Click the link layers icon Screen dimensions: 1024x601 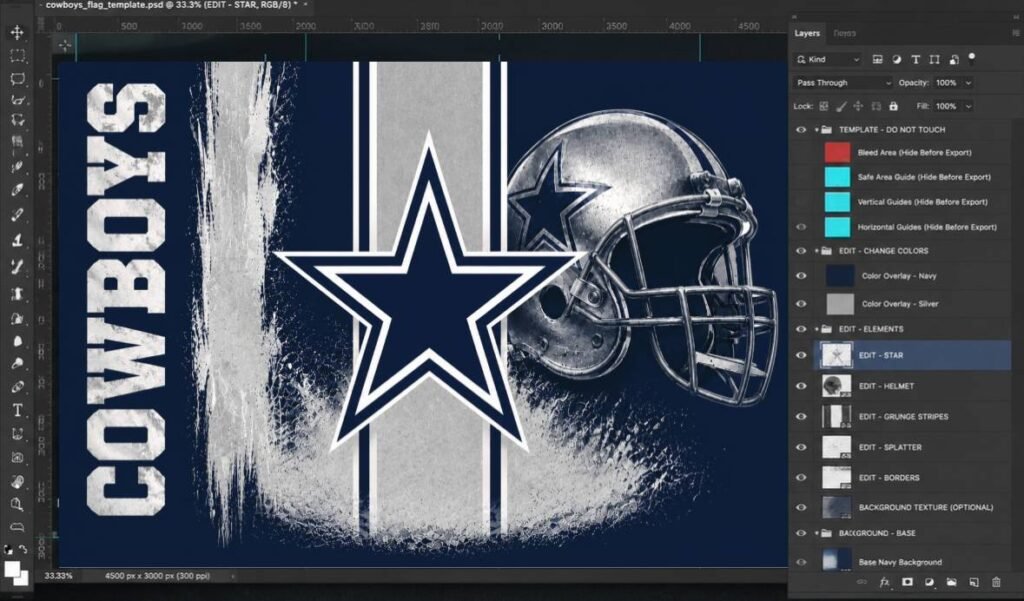[x=862, y=581]
